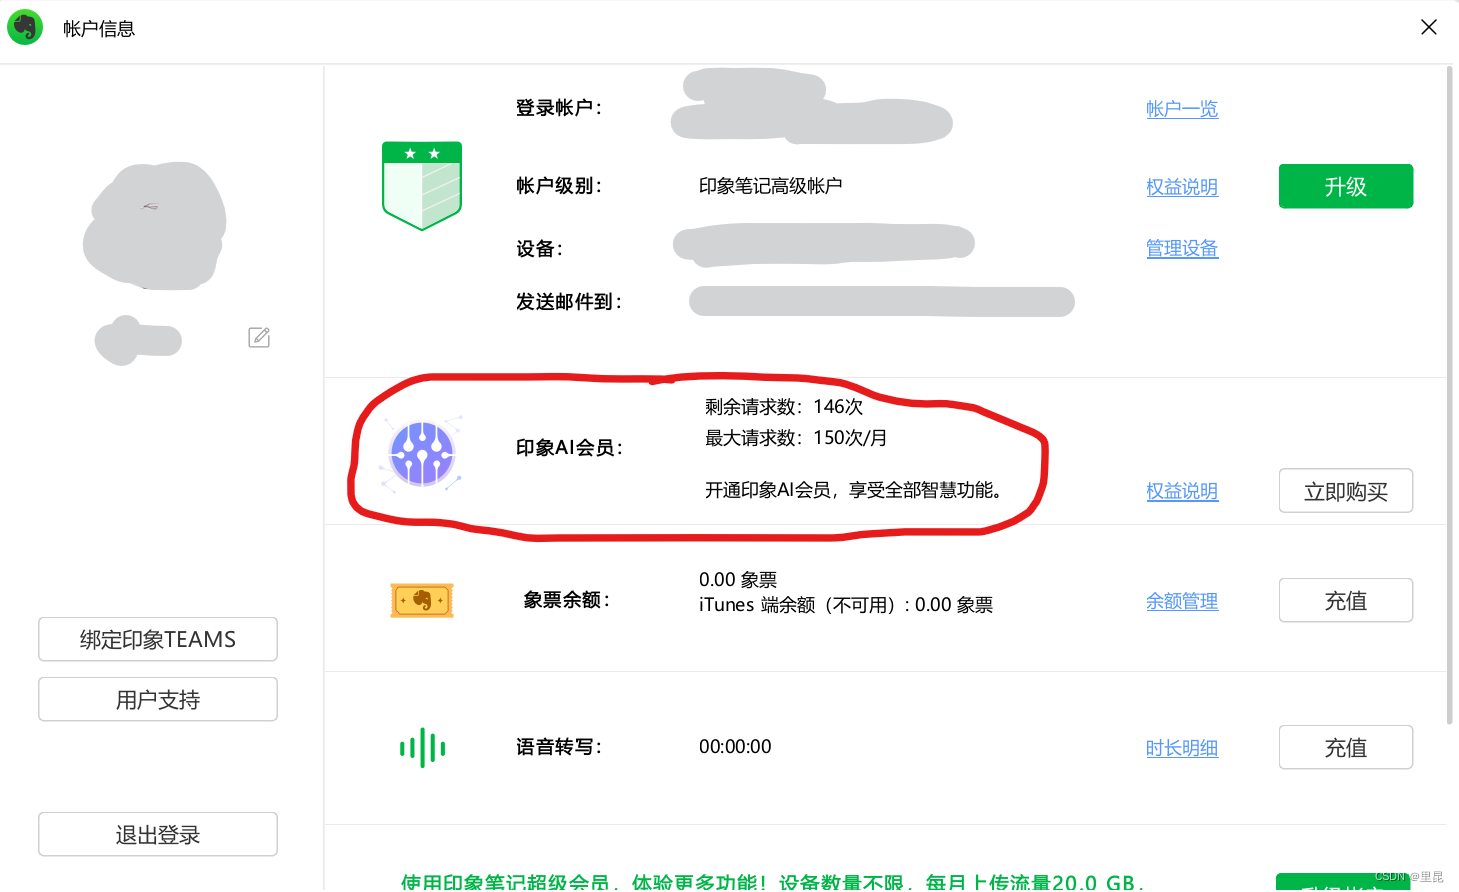Image resolution: width=1459 pixels, height=892 pixels.
Task: Click 充值 button in 语音转写 row
Action: coord(1346,747)
